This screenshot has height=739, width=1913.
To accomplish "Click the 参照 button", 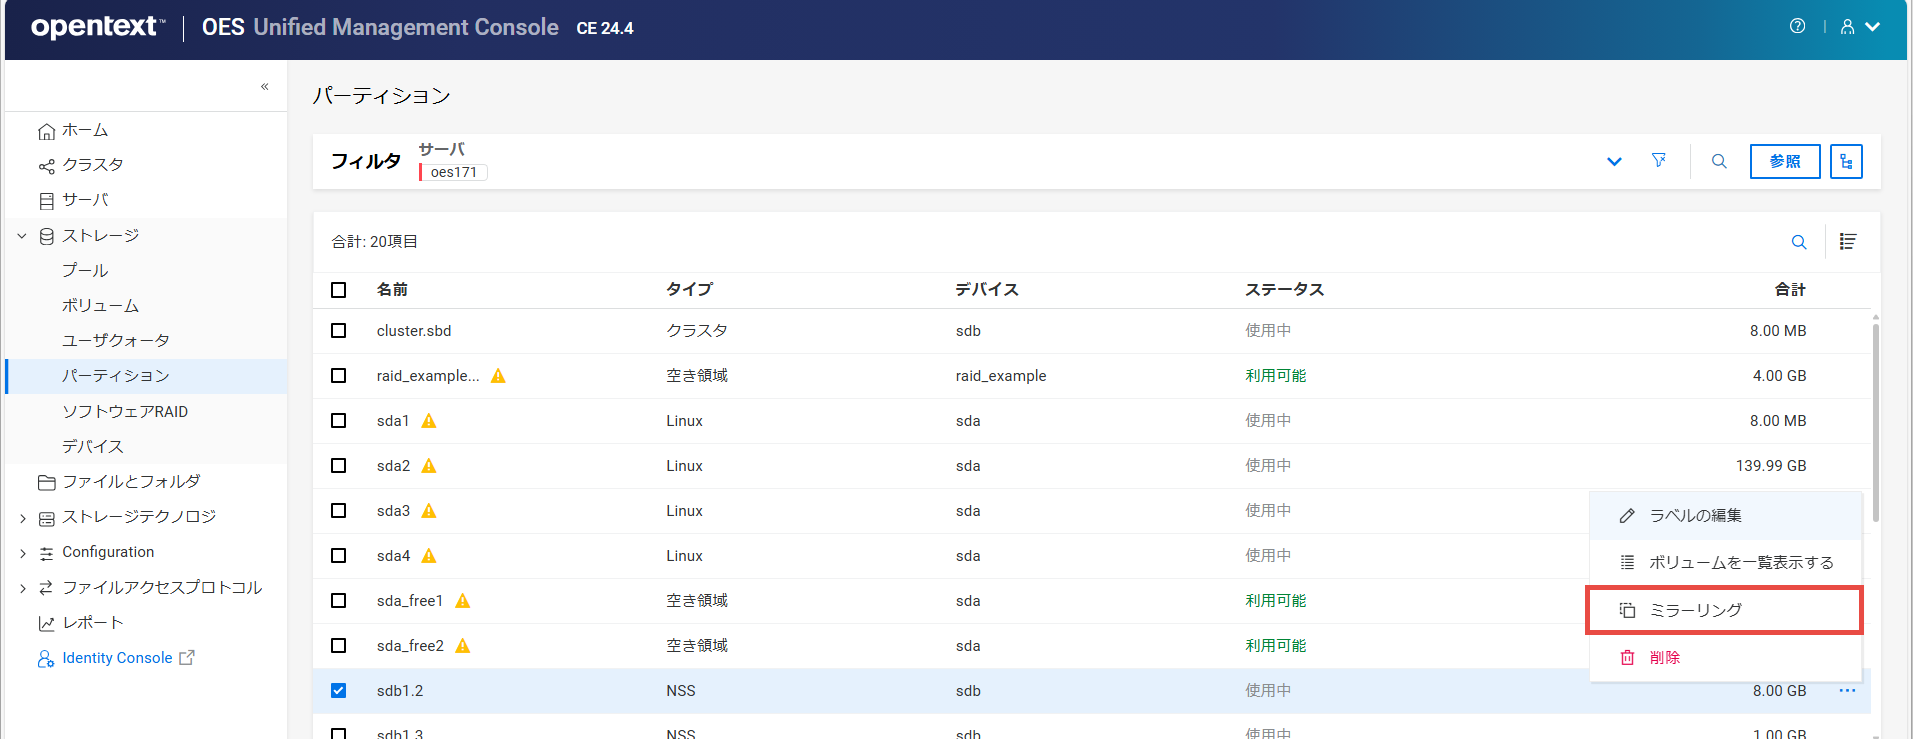I will click(1784, 161).
